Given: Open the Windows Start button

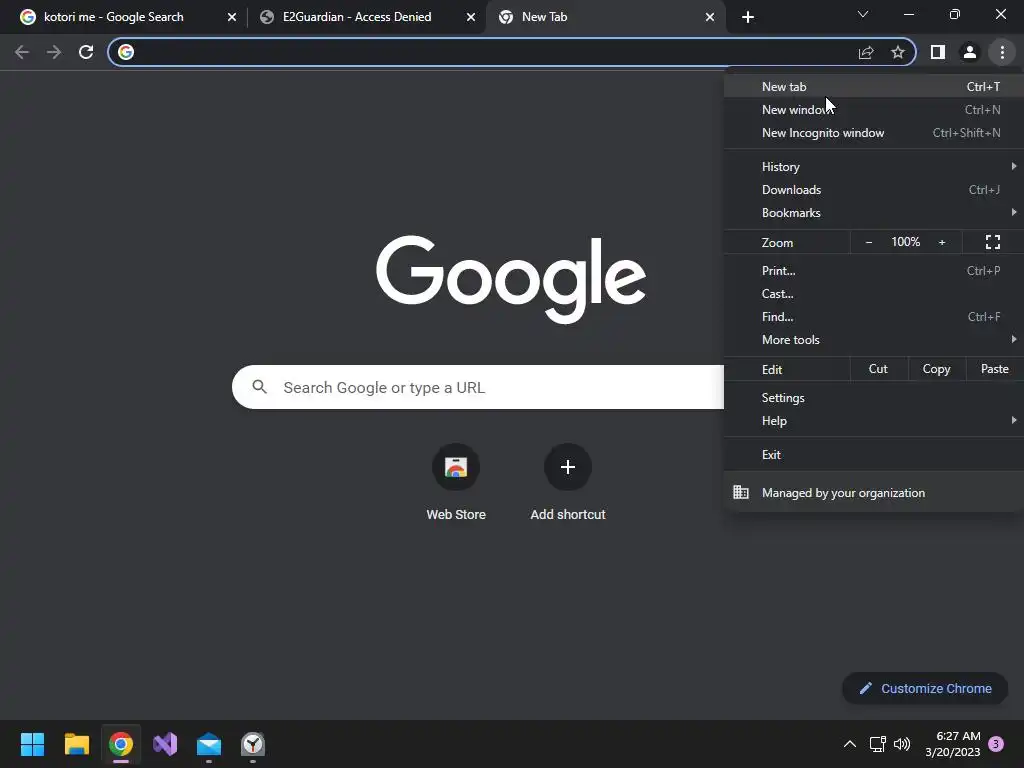Looking at the screenshot, I should 32,744.
